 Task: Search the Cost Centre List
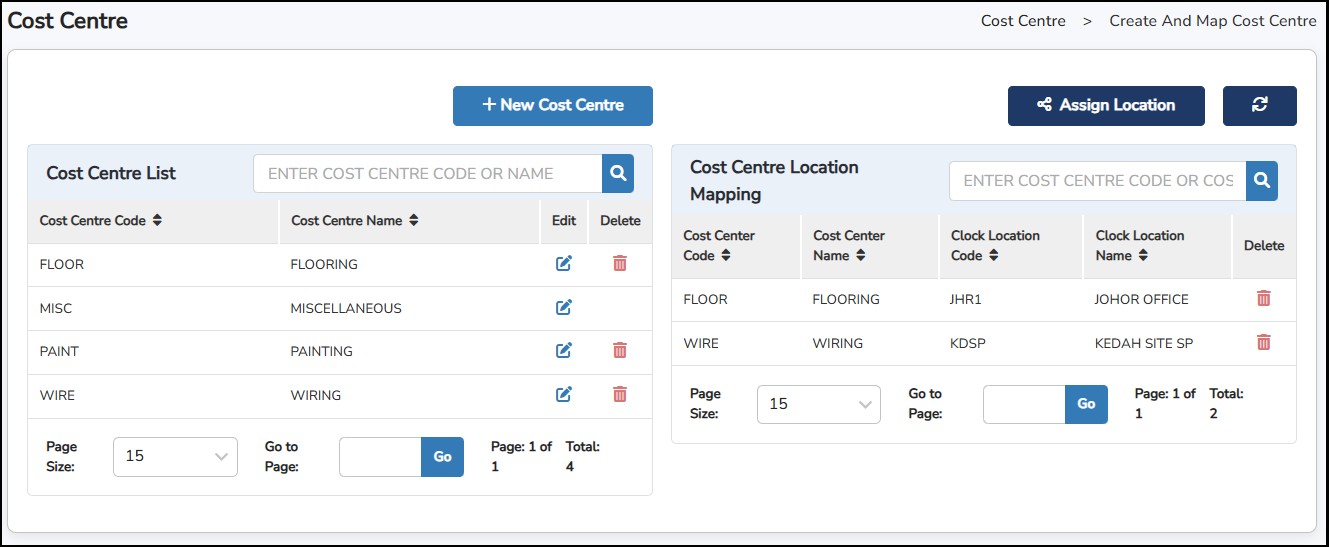(618, 174)
